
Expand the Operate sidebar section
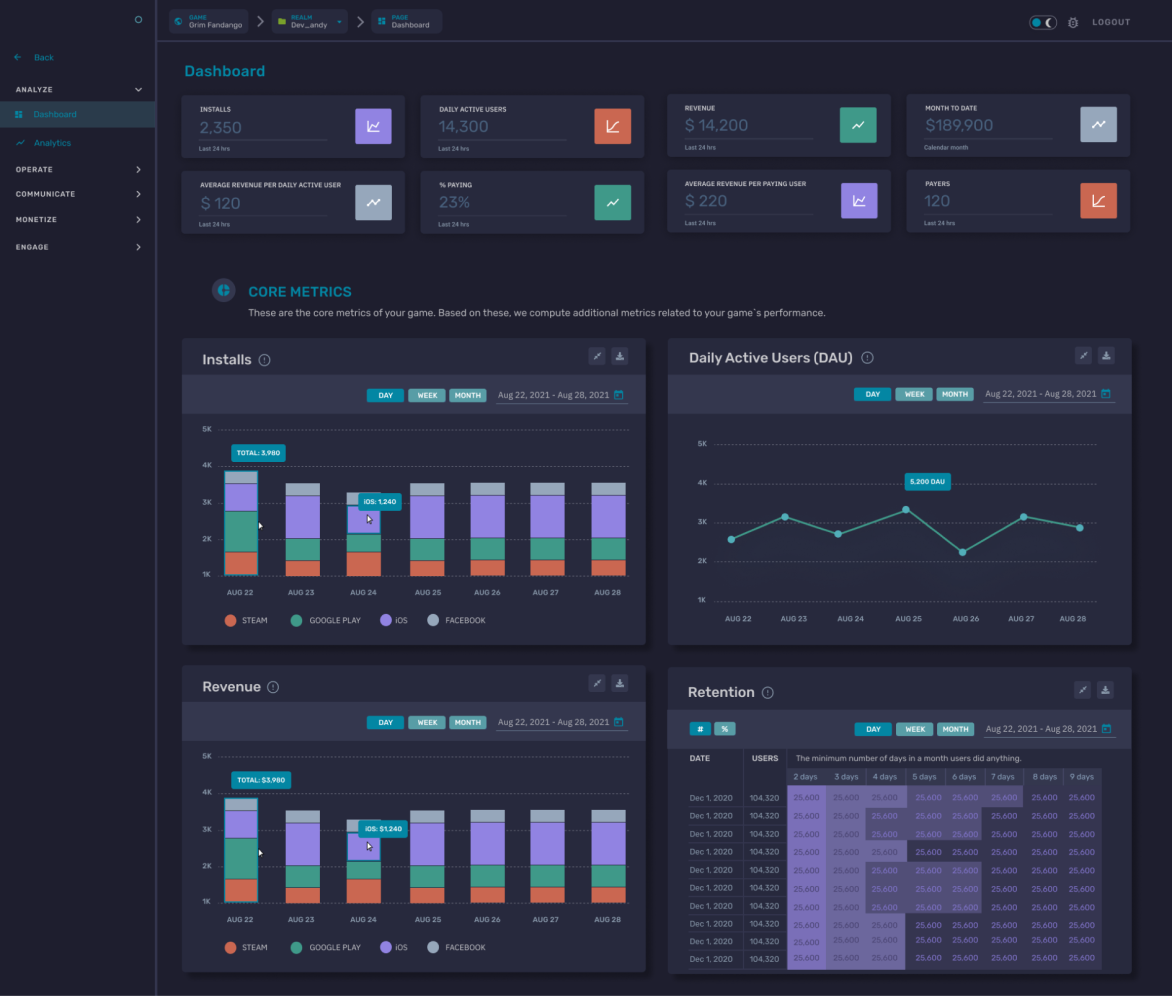click(x=78, y=170)
